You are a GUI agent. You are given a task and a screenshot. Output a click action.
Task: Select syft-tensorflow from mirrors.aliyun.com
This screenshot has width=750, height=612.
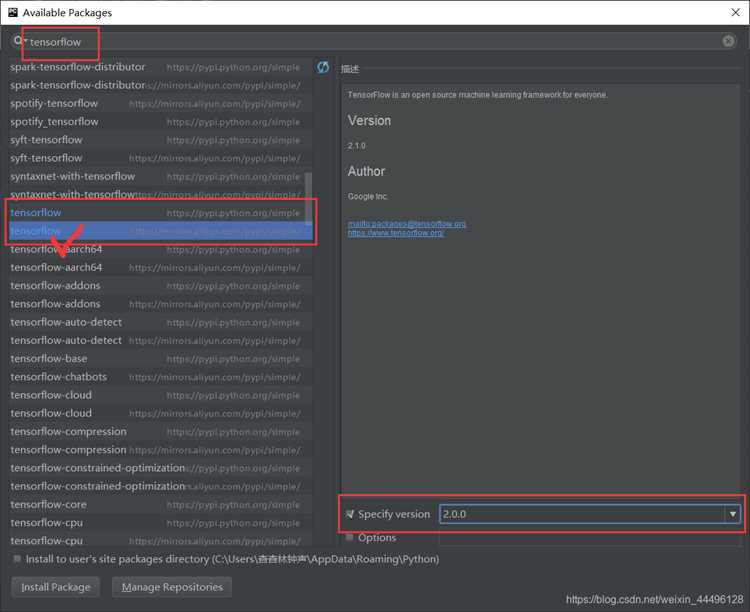click(161, 158)
